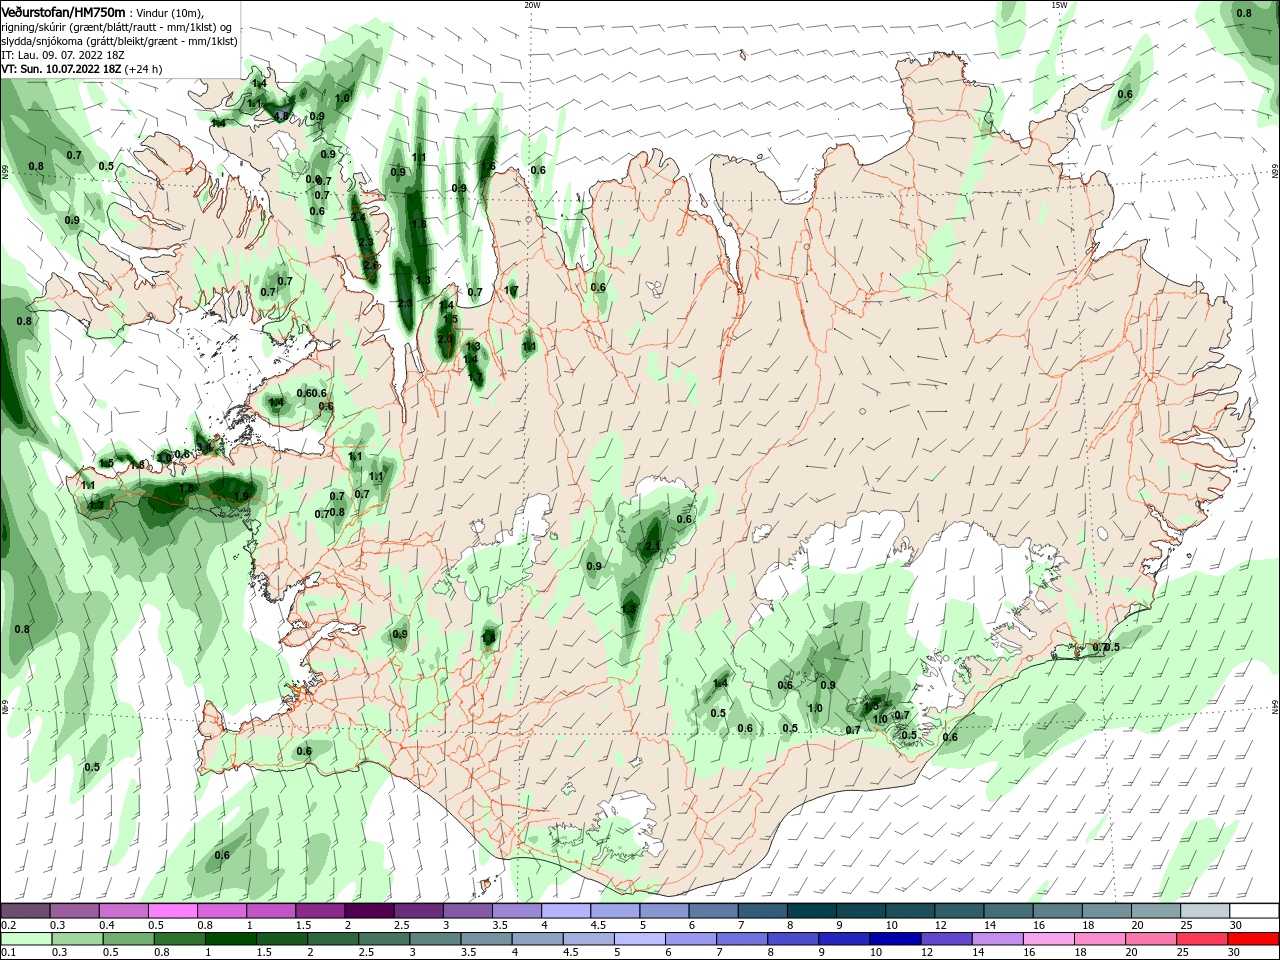Select the light pink 16–18 rain legend swatch

coord(1048,939)
